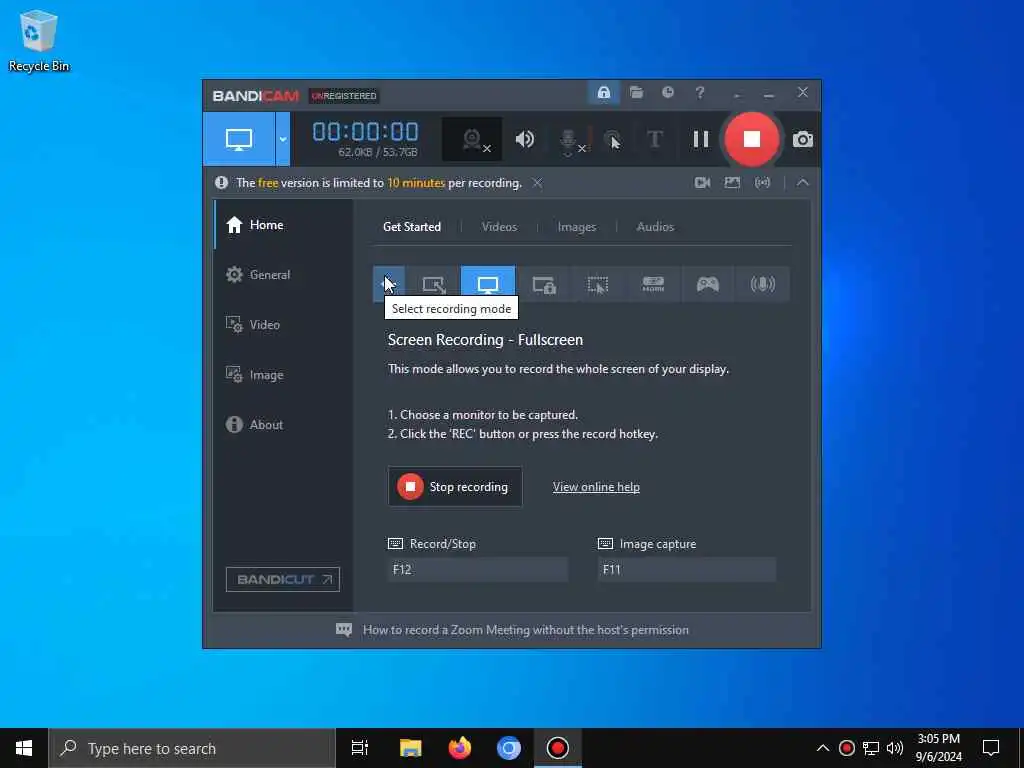
Task: Launch Firefox from the taskbar
Action: pos(460,748)
